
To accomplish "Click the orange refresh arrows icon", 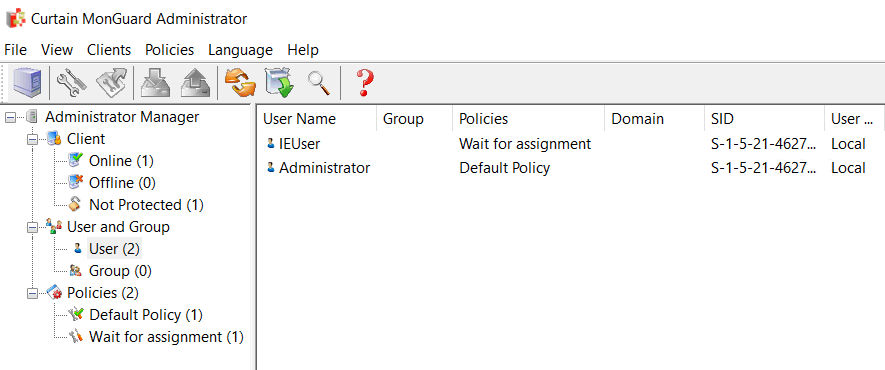I will click(x=240, y=83).
